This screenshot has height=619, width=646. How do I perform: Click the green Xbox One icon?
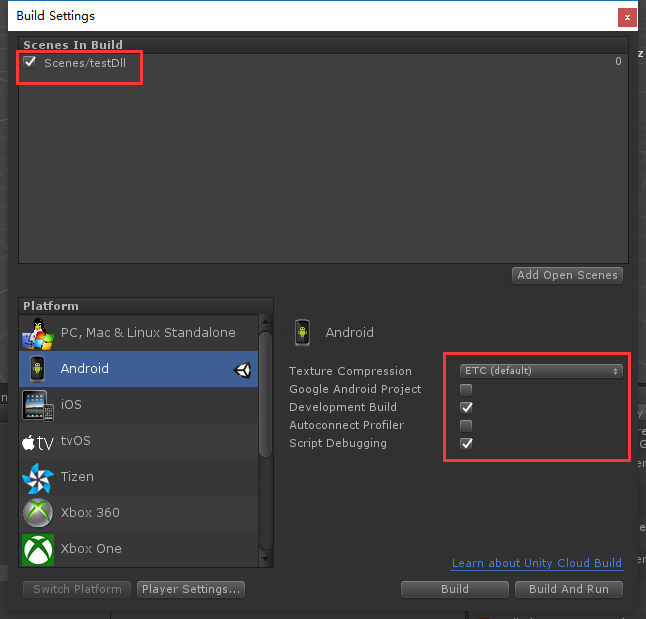[37, 550]
